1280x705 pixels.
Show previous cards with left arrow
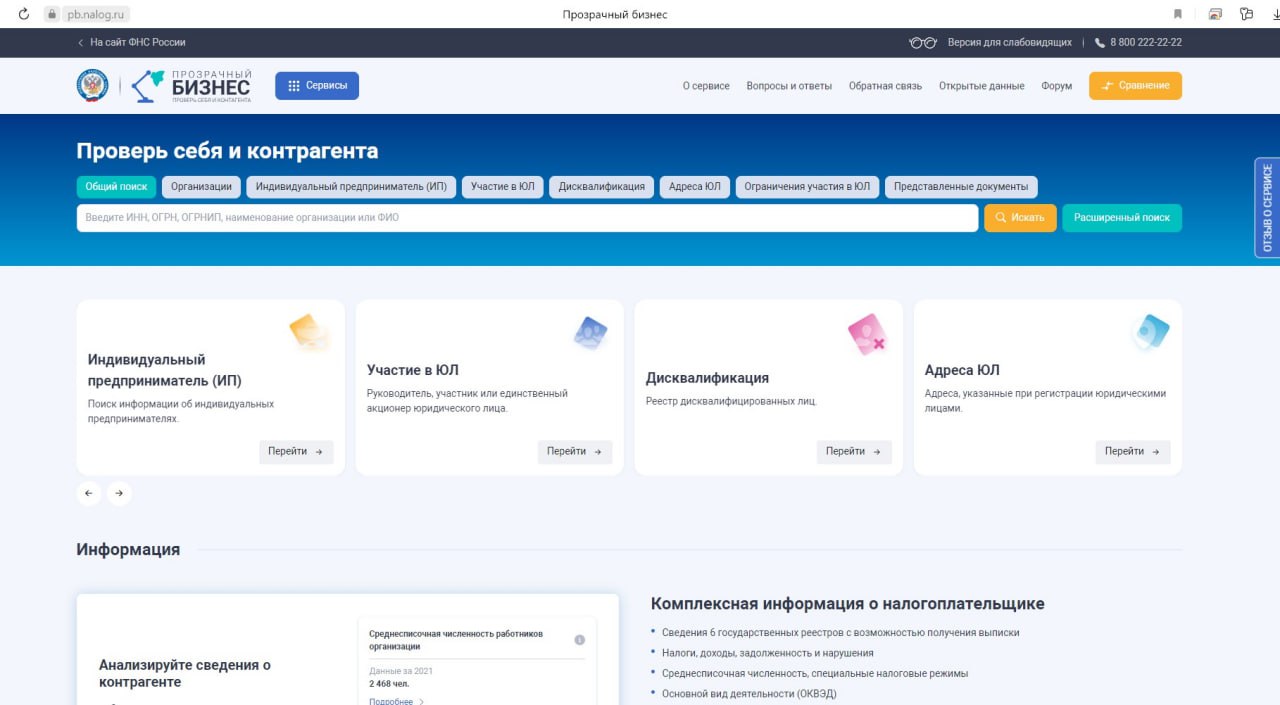89,493
